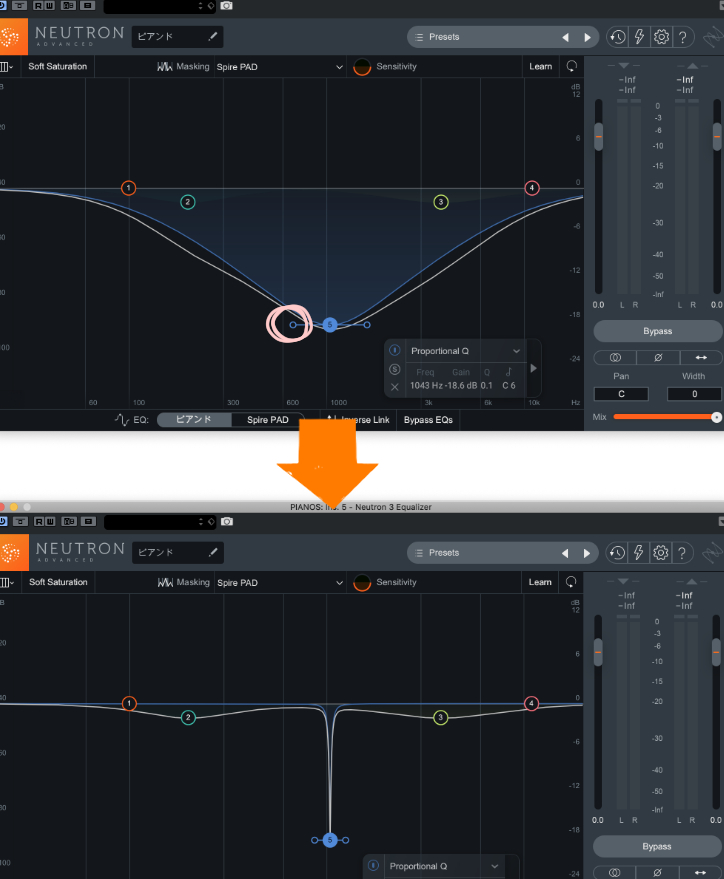Click lightning Zero Latency icon in upper window
This screenshot has height=879, width=724.
(639, 37)
